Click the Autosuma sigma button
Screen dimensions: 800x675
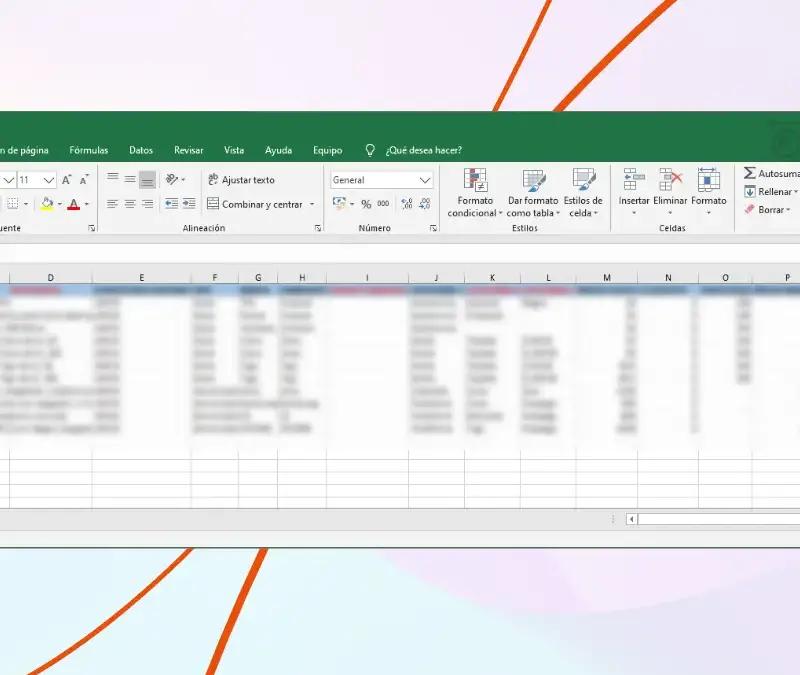(770, 173)
